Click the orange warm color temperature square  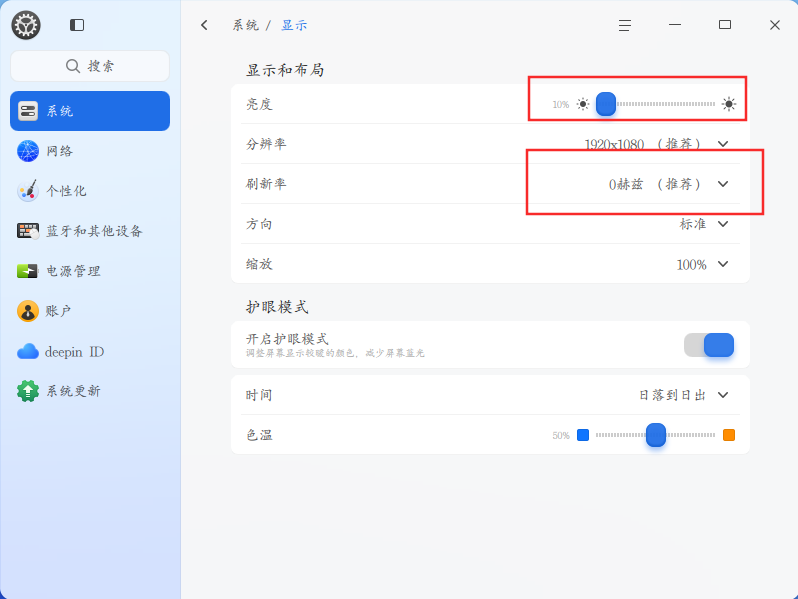pos(729,435)
